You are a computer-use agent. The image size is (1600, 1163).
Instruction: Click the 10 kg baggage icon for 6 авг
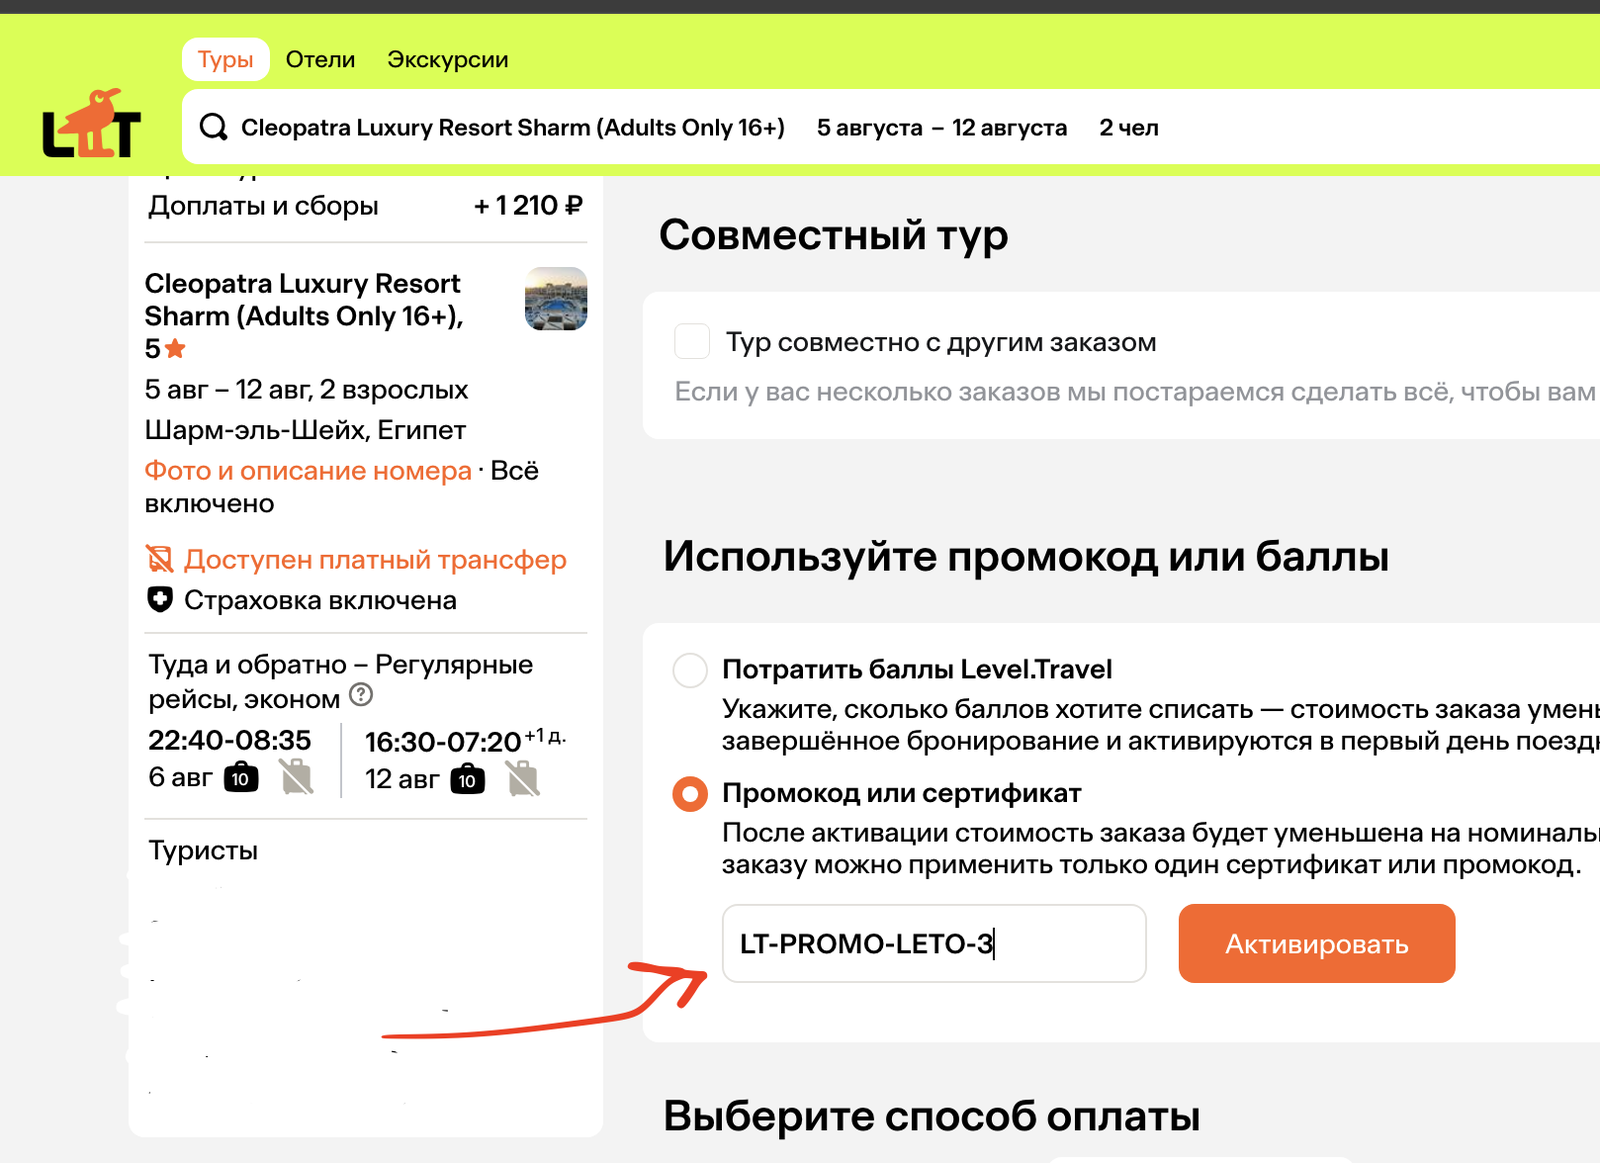tap(241, 778)
